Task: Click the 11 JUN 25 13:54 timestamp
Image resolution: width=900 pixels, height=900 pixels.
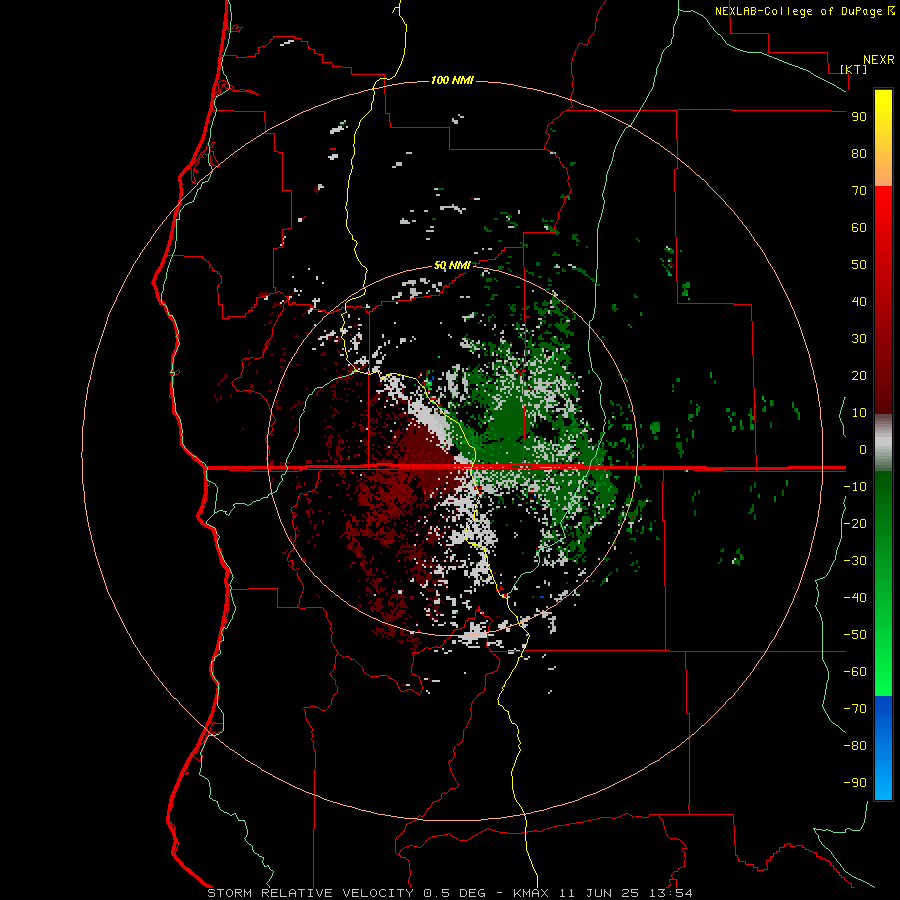Action: tap(625, 893)
